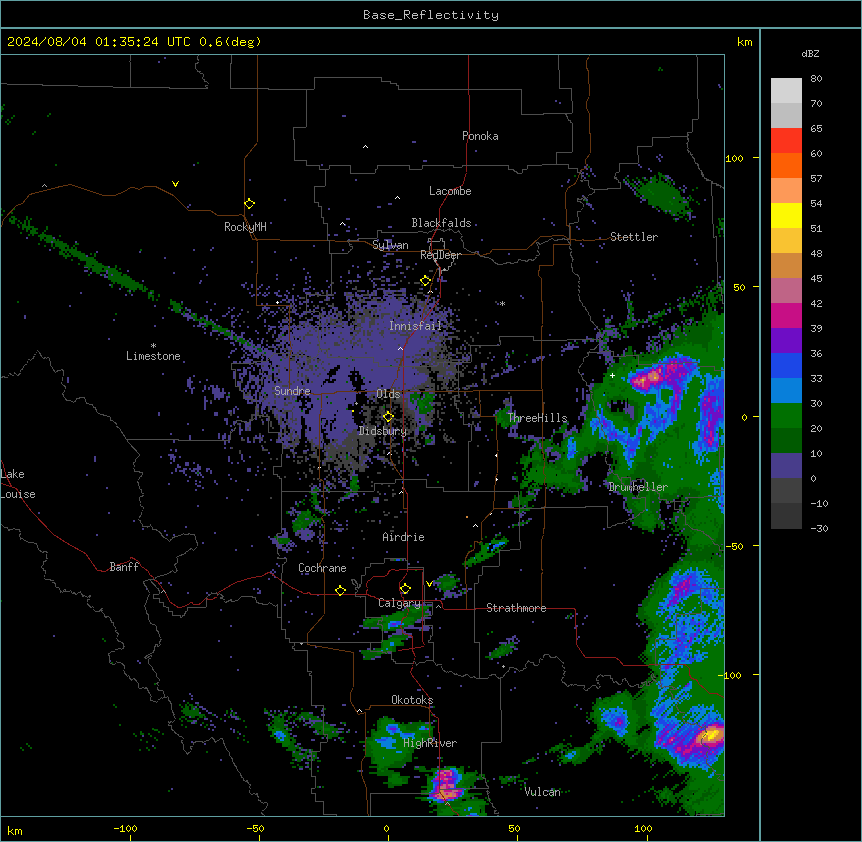
Task: Click the Limestone label
Action: pyautogui.click(x=153, y=356)
